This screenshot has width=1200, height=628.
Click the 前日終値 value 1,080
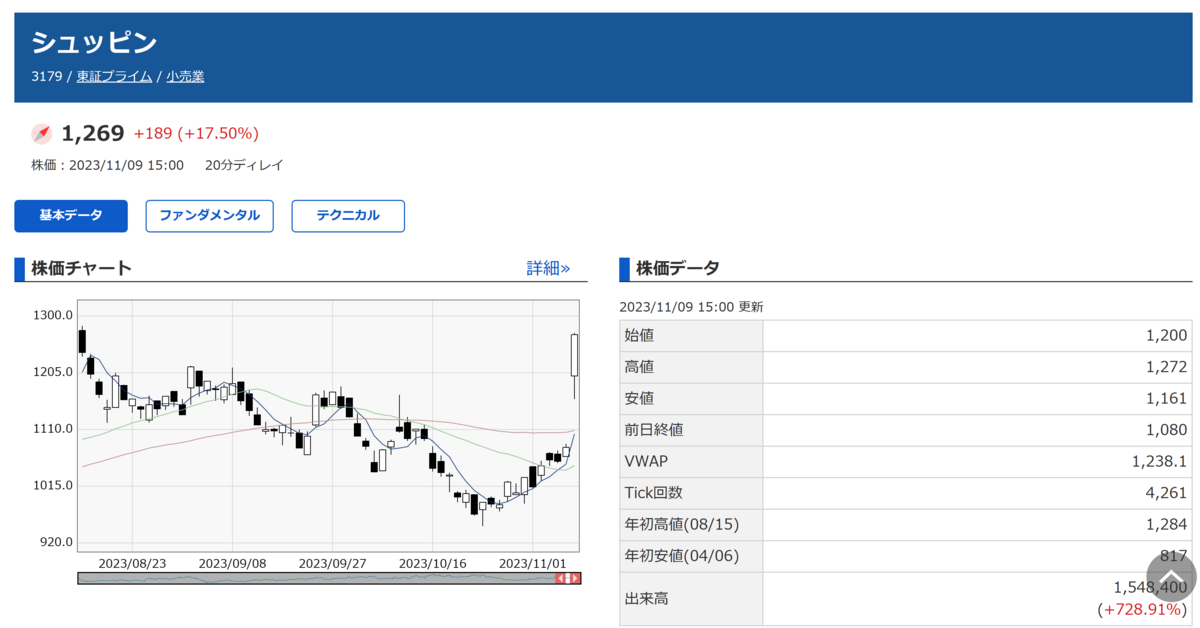[1167, 430]
